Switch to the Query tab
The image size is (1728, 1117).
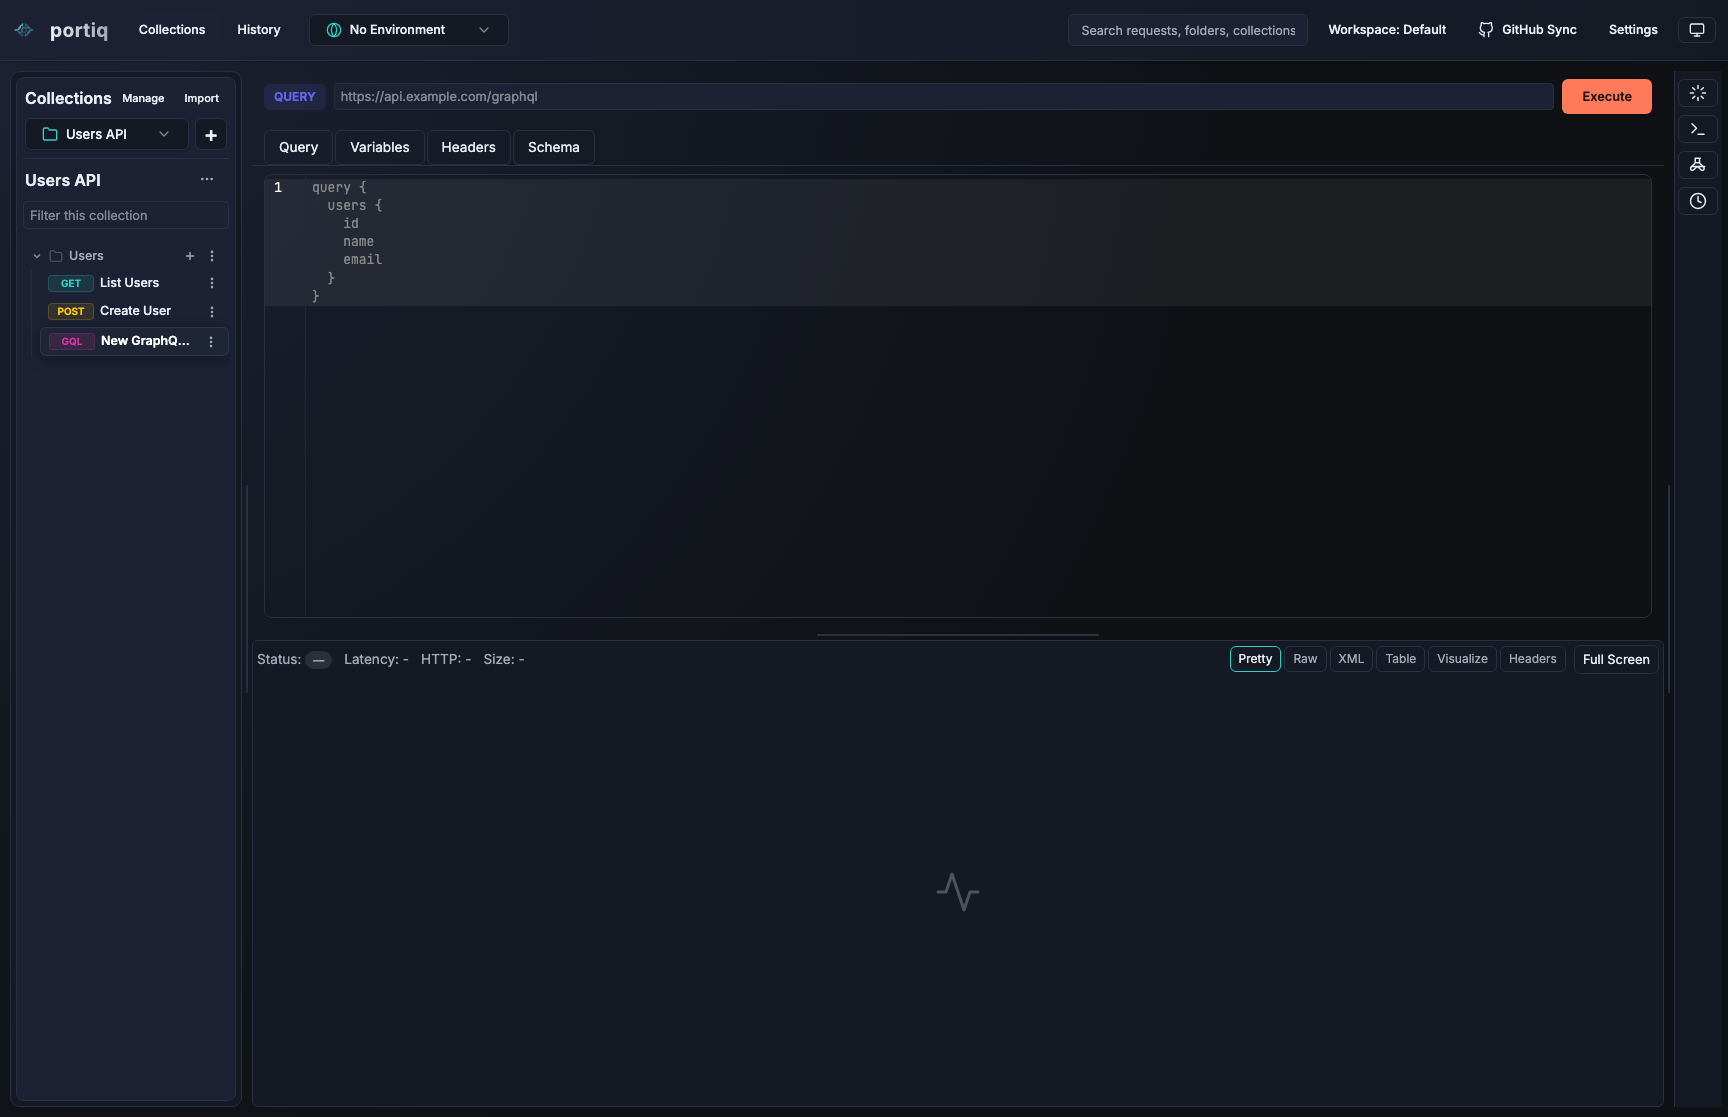[299, 147]
